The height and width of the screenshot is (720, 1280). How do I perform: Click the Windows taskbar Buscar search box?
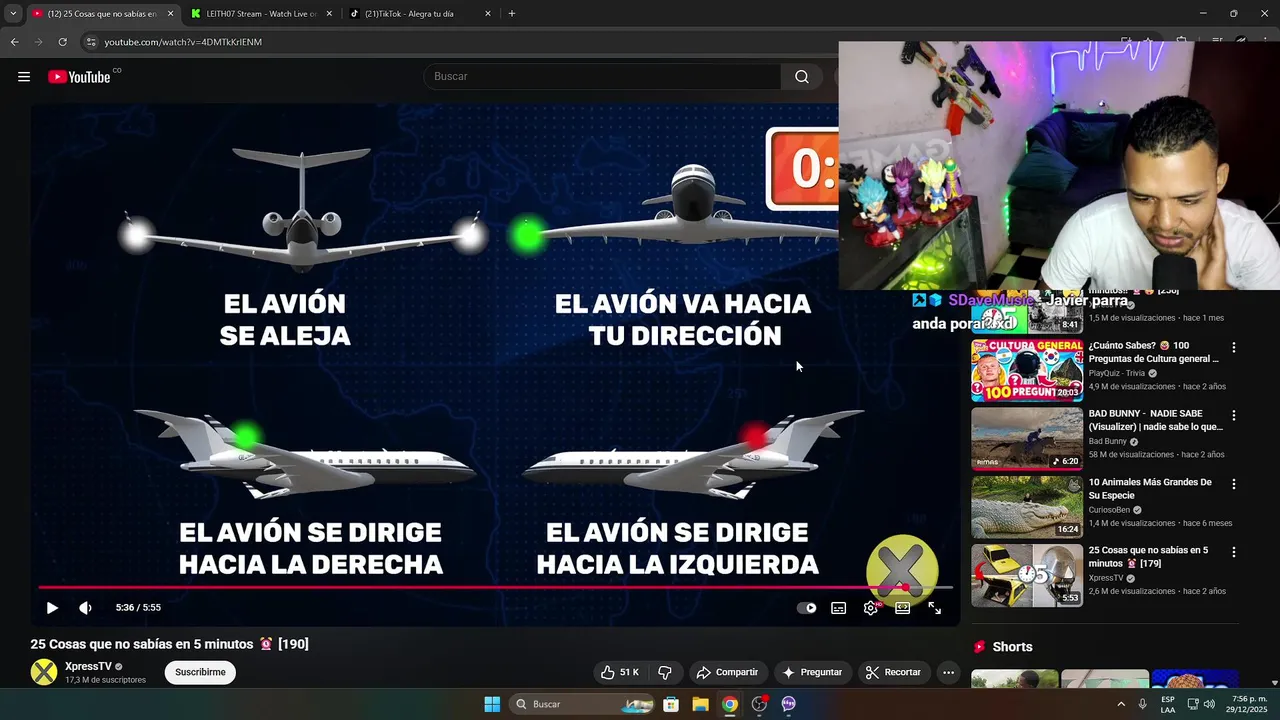[584, 704]
